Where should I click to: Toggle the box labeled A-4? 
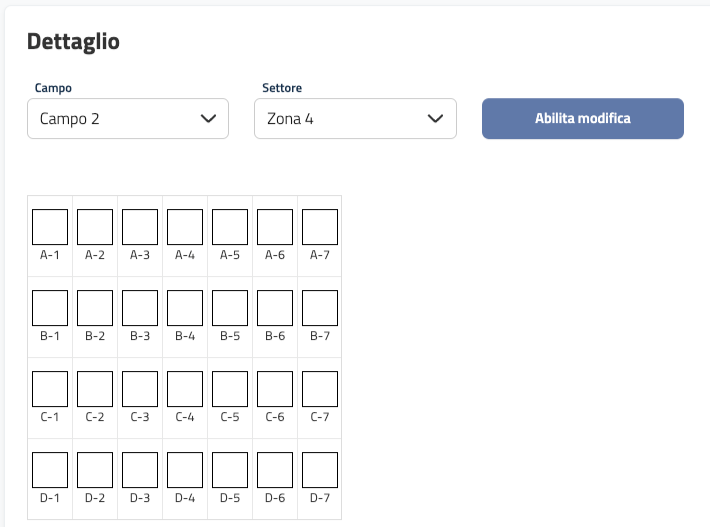185,227
